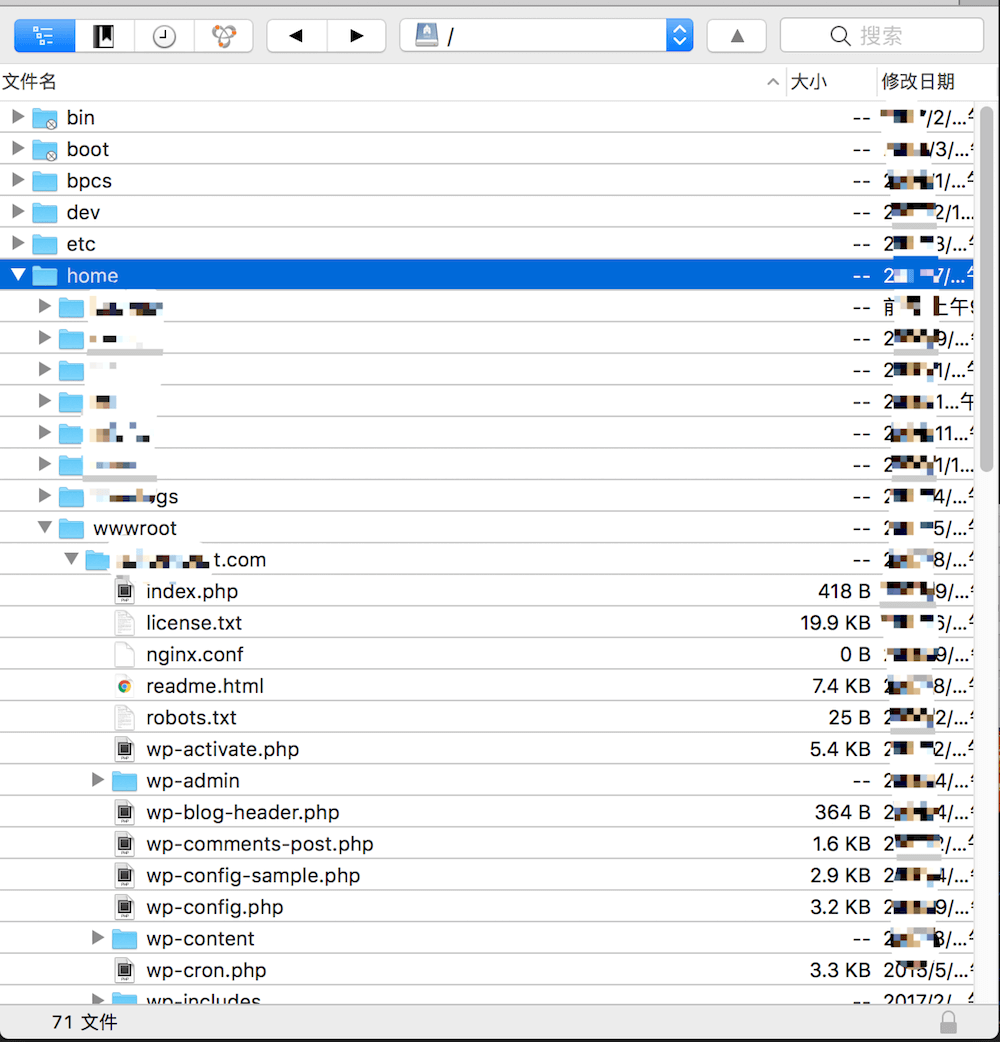Go up to the parent folder
Screen dimensions: 1000x1042
pos(737,36)
